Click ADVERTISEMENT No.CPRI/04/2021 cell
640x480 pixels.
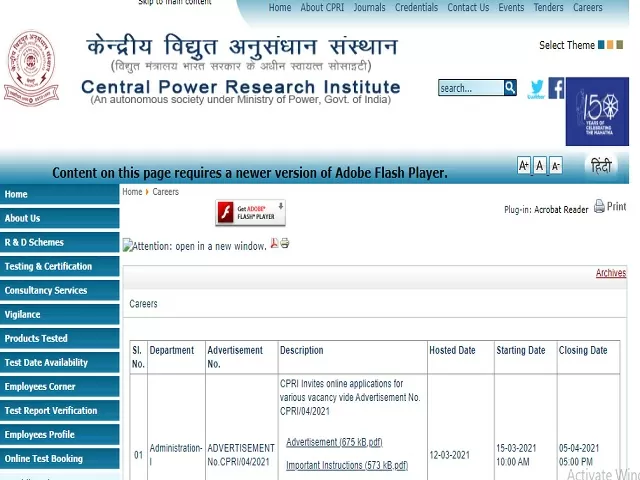pos(241,455)
